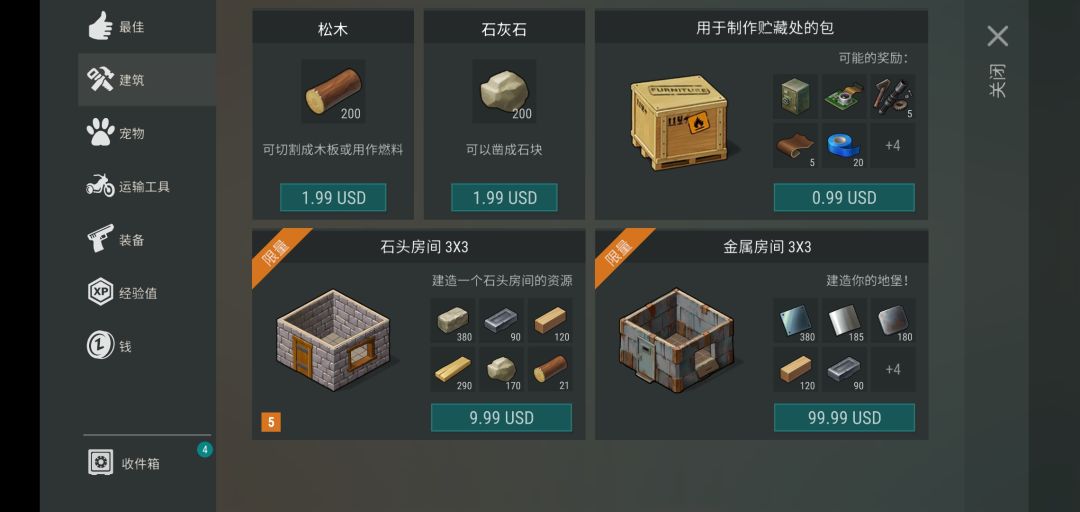
Task: Buy 石灰石 for 1.99 USD
Action: (x=504, y=198)
